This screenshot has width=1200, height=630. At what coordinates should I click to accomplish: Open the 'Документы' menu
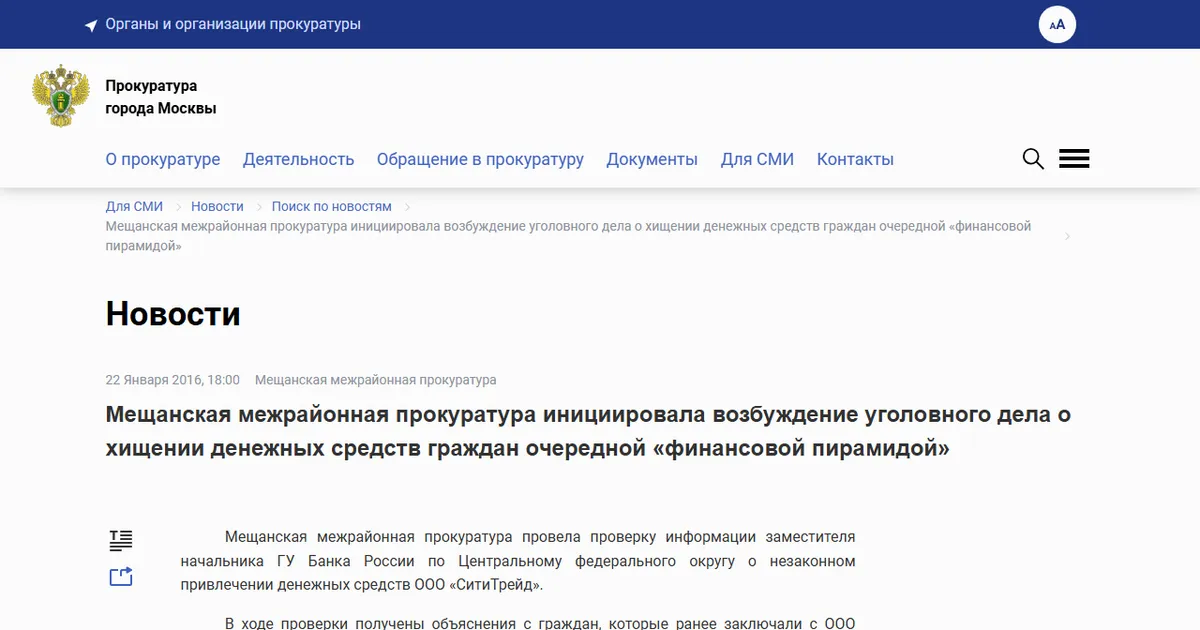(x=652, y=159)
